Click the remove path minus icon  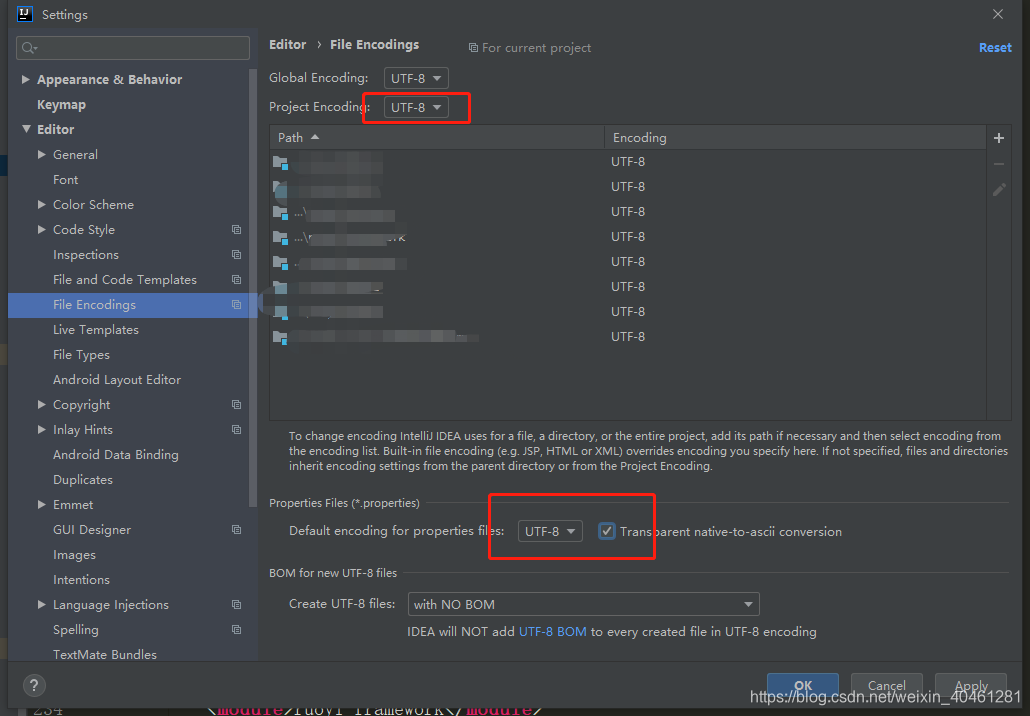(x=998, y=164)
